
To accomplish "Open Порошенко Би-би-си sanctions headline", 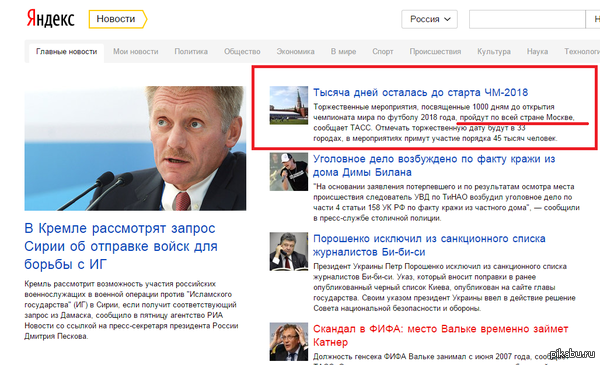I will [x=429, y=245].
